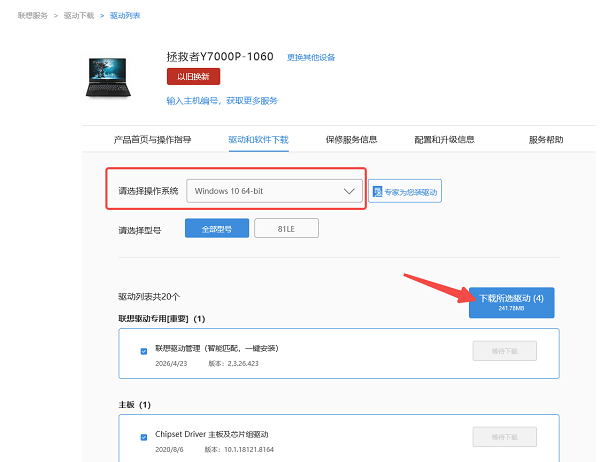
Task: Click the red 以旧换新 button
Action: (x=193, y=77)
